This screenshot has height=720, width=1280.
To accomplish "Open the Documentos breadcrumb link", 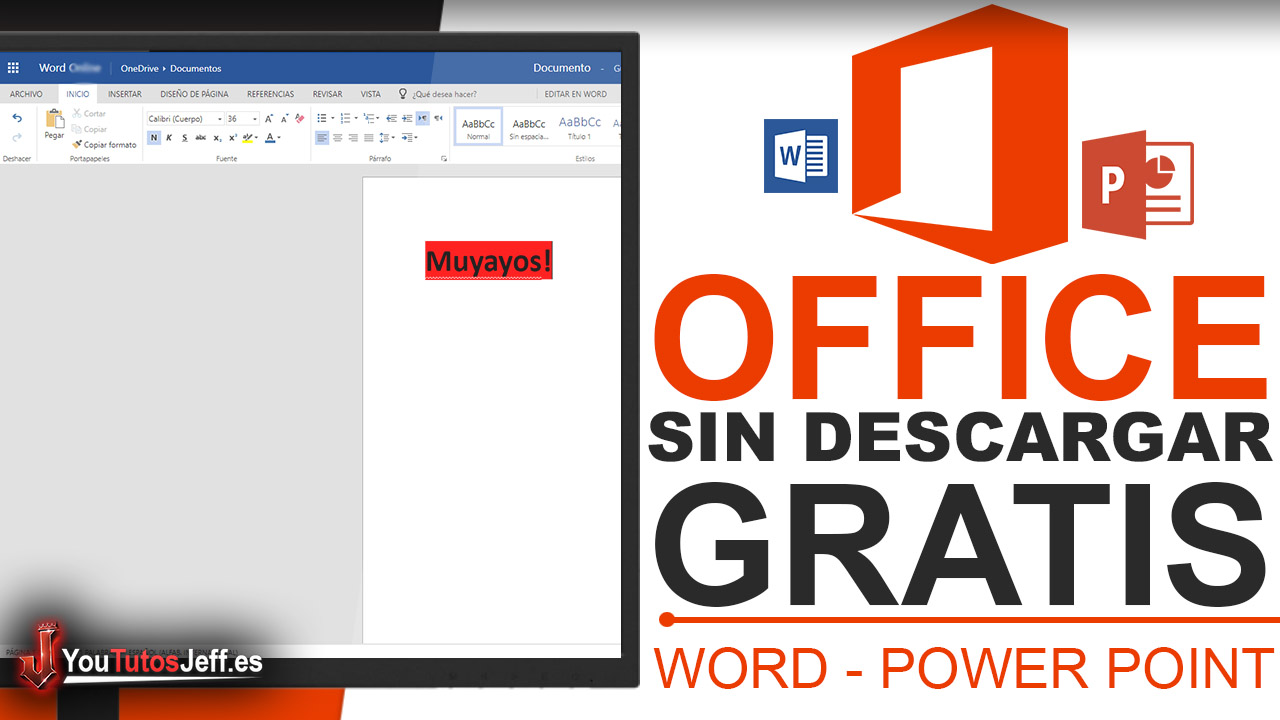I will [x=196, y=68].
